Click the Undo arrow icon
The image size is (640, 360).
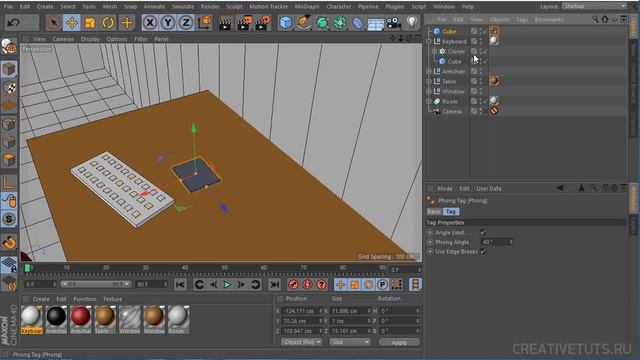coord(13,22)
